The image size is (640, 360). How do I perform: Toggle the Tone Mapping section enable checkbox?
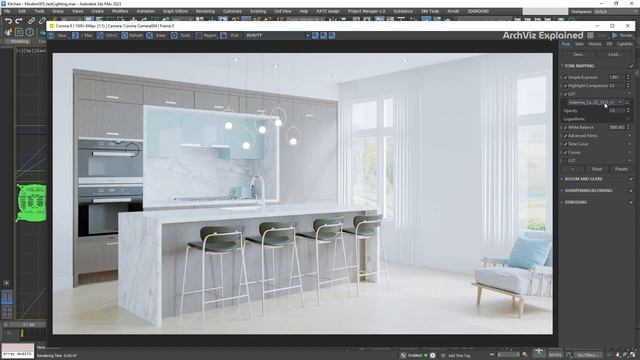(631, 66)
